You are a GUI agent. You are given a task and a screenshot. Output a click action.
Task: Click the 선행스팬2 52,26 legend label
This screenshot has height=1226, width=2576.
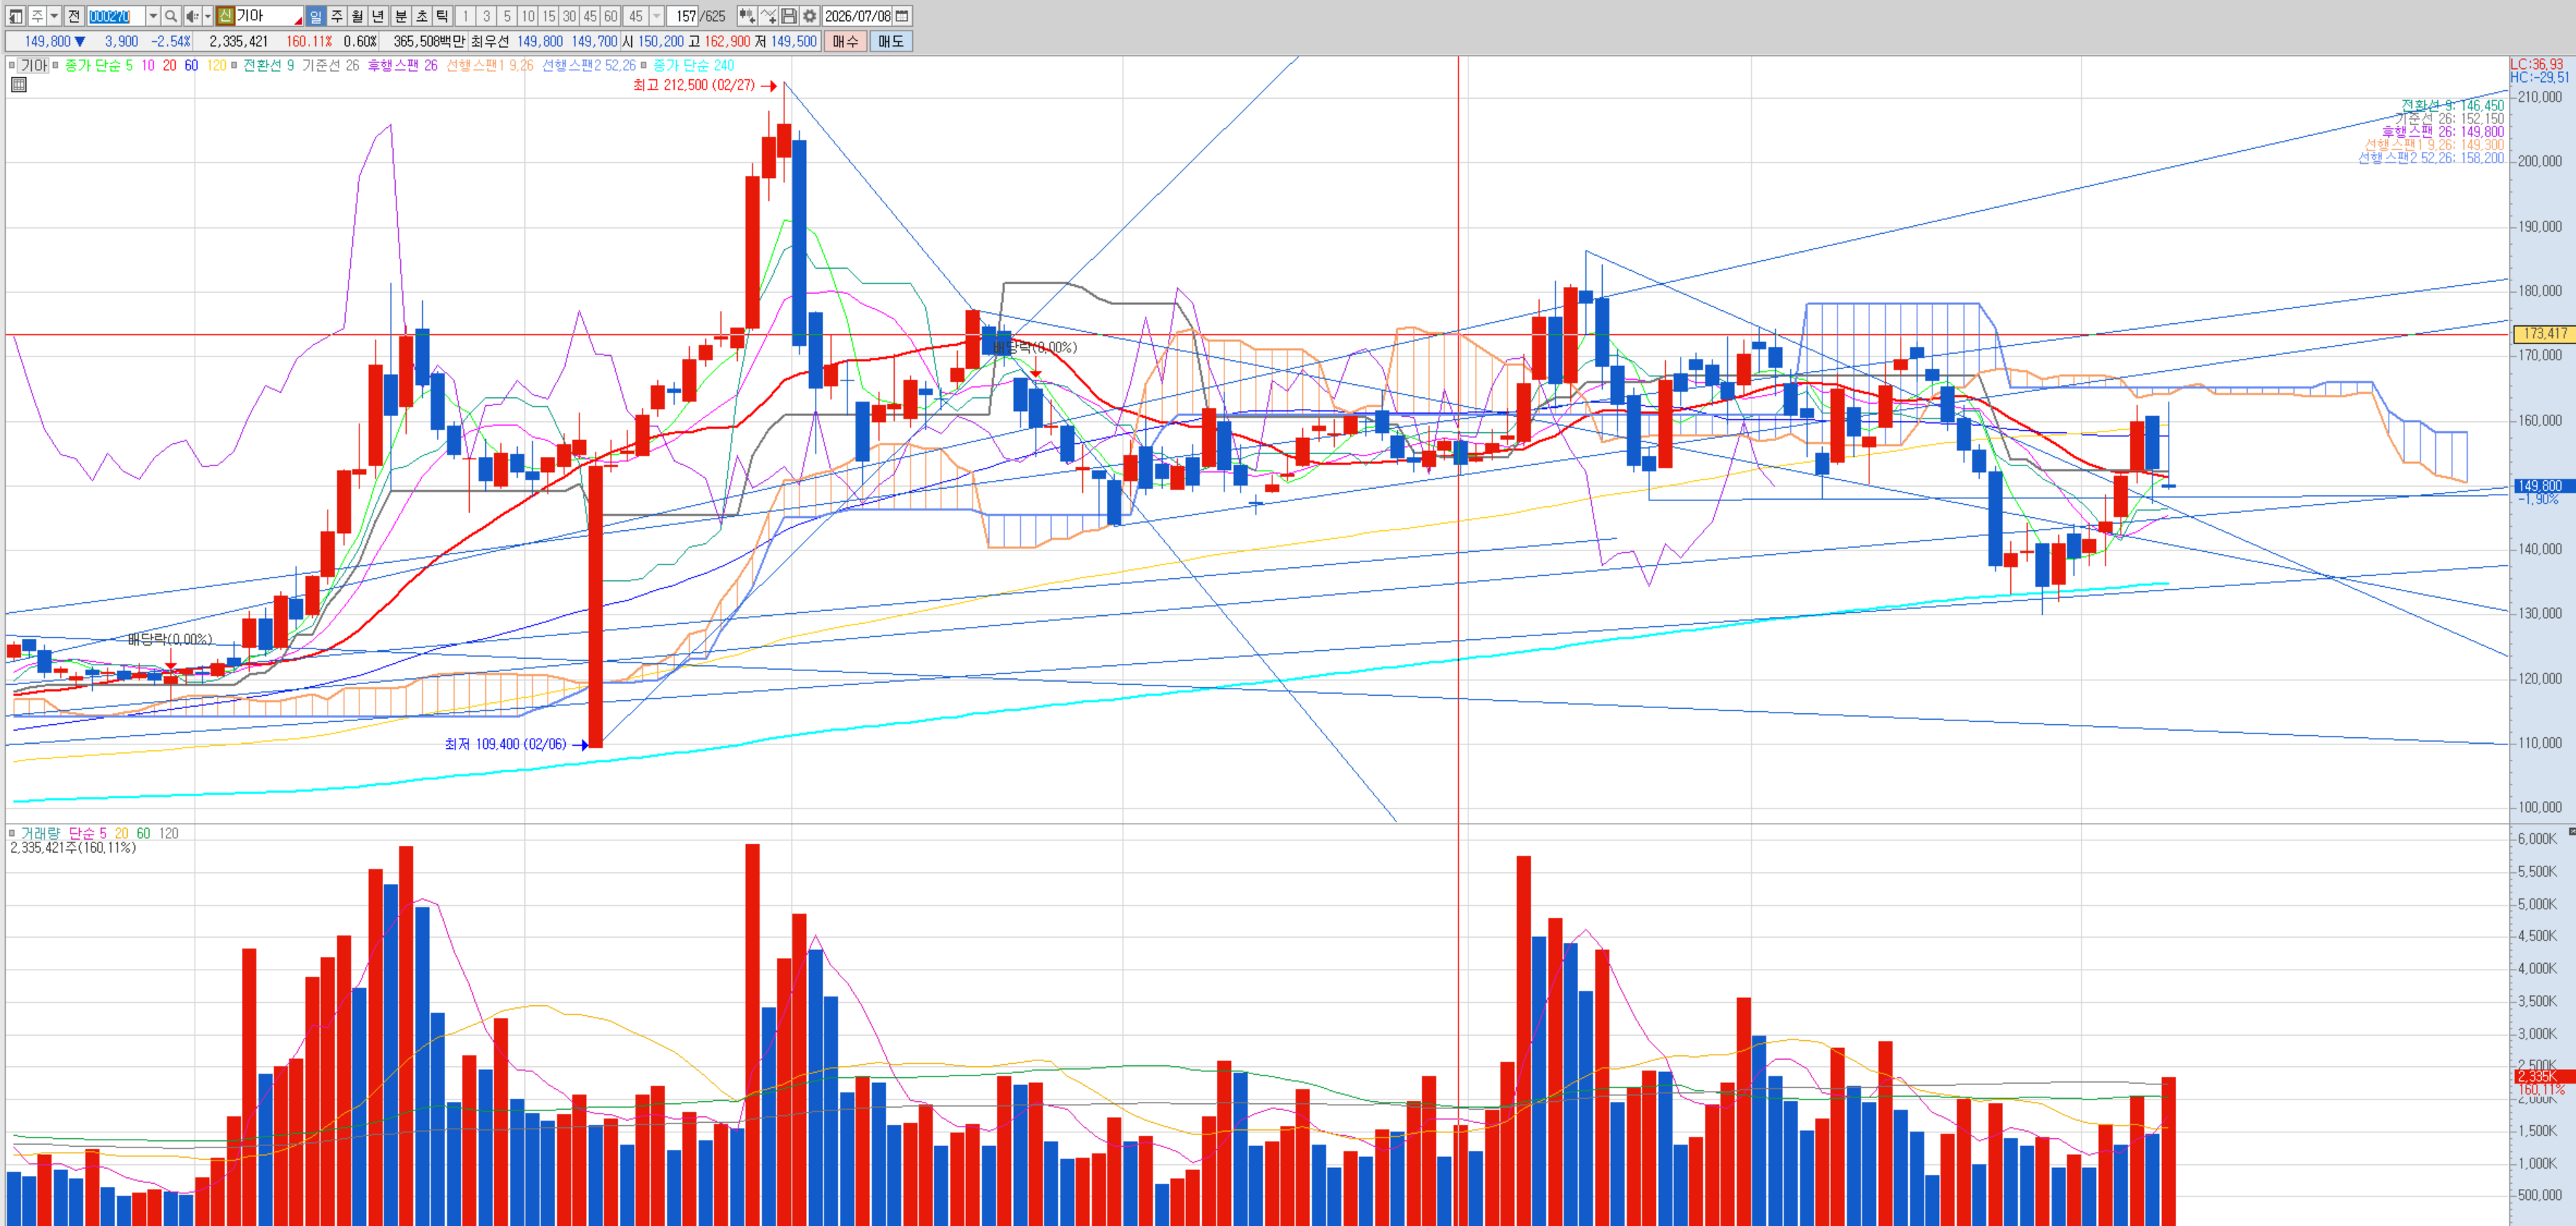[x=589, y=66]
